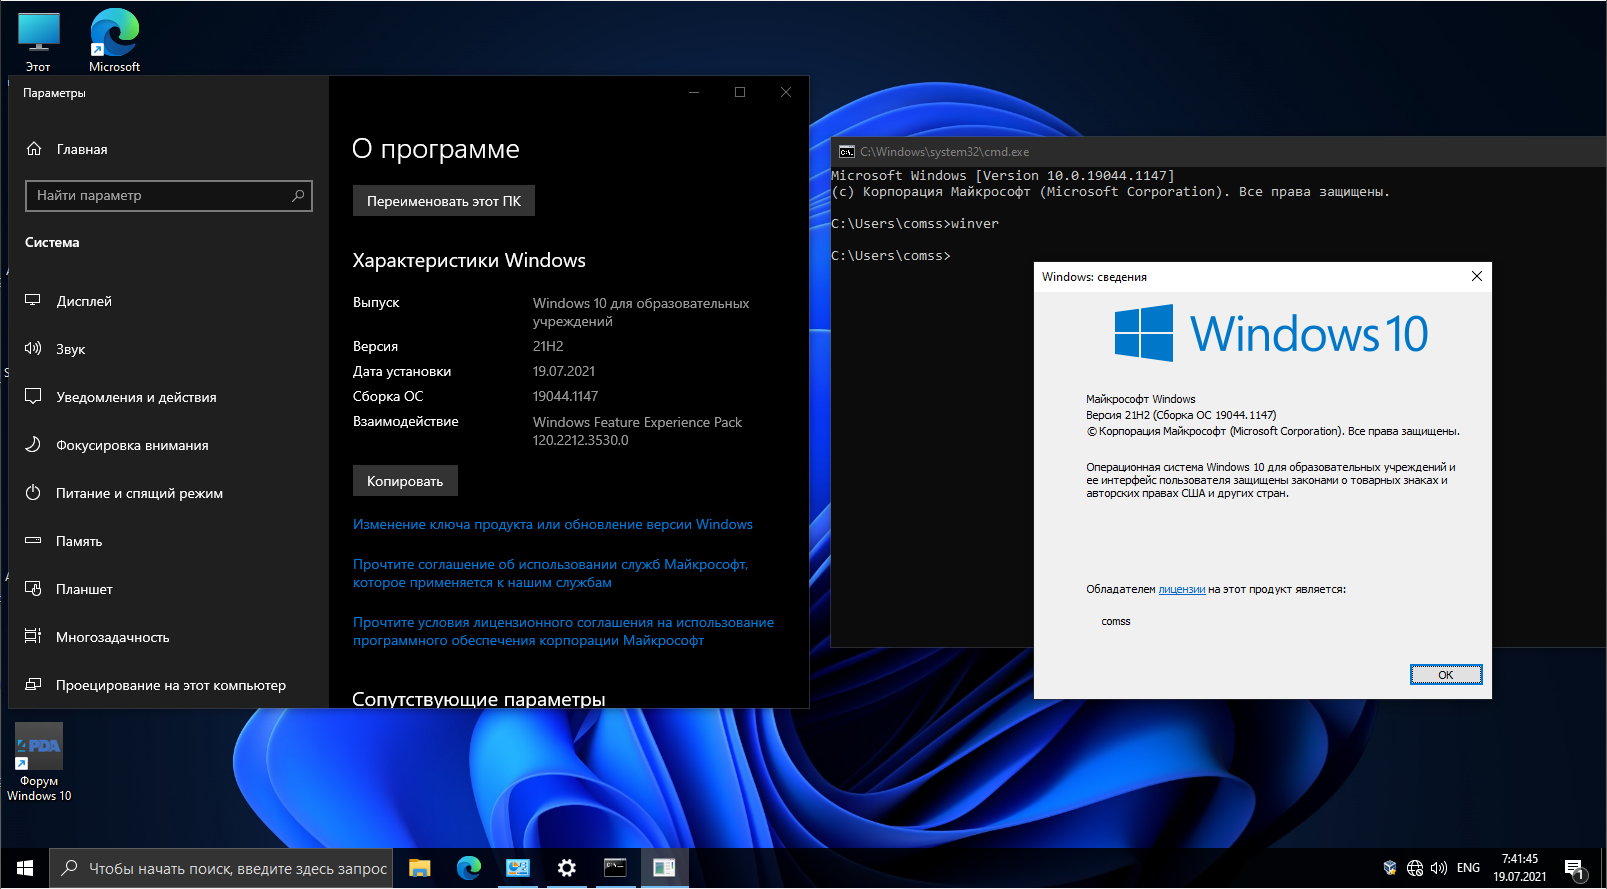Switch to the winver window on taskbar
The width and height of the screenshot is (1607, 889).
[665, 868]
